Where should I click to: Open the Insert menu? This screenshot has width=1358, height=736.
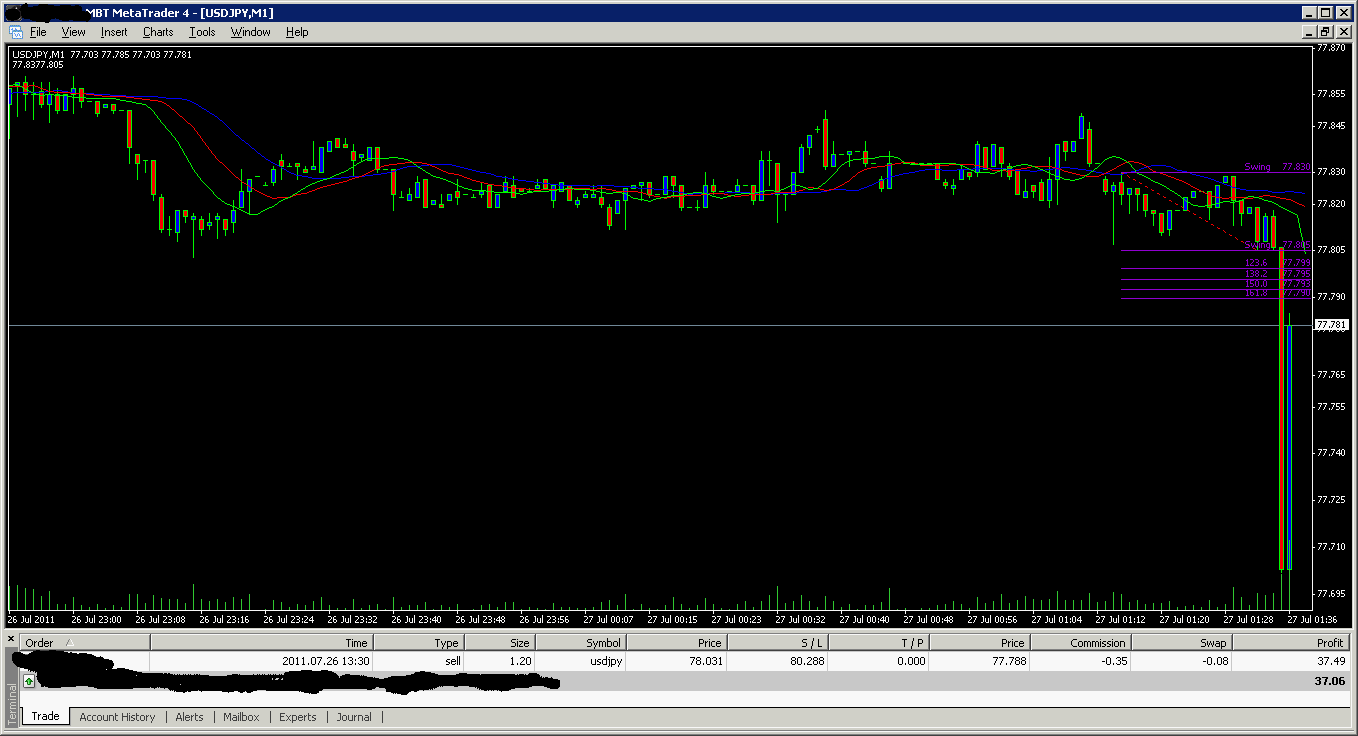[114, 32]
